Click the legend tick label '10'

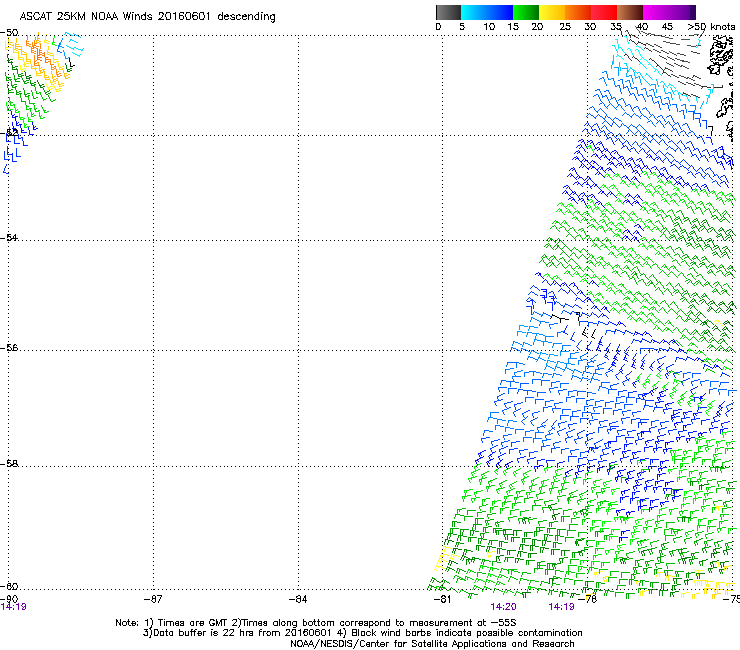[489, 27]
